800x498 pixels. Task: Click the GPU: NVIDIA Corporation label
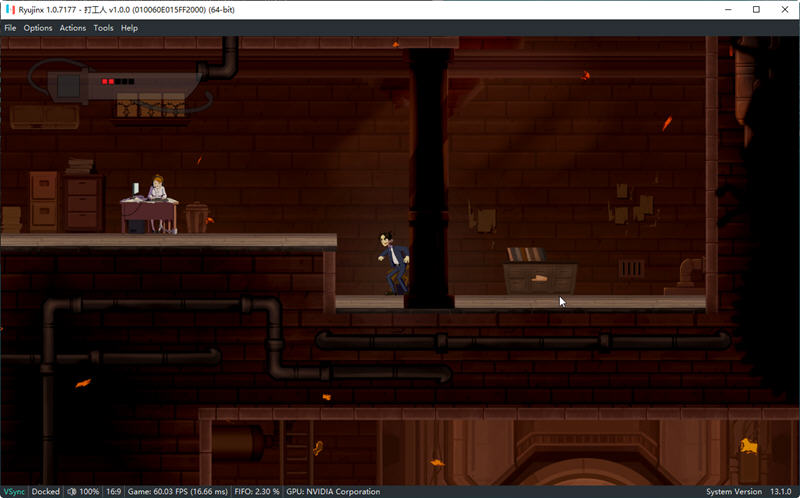tap(333, 491)
